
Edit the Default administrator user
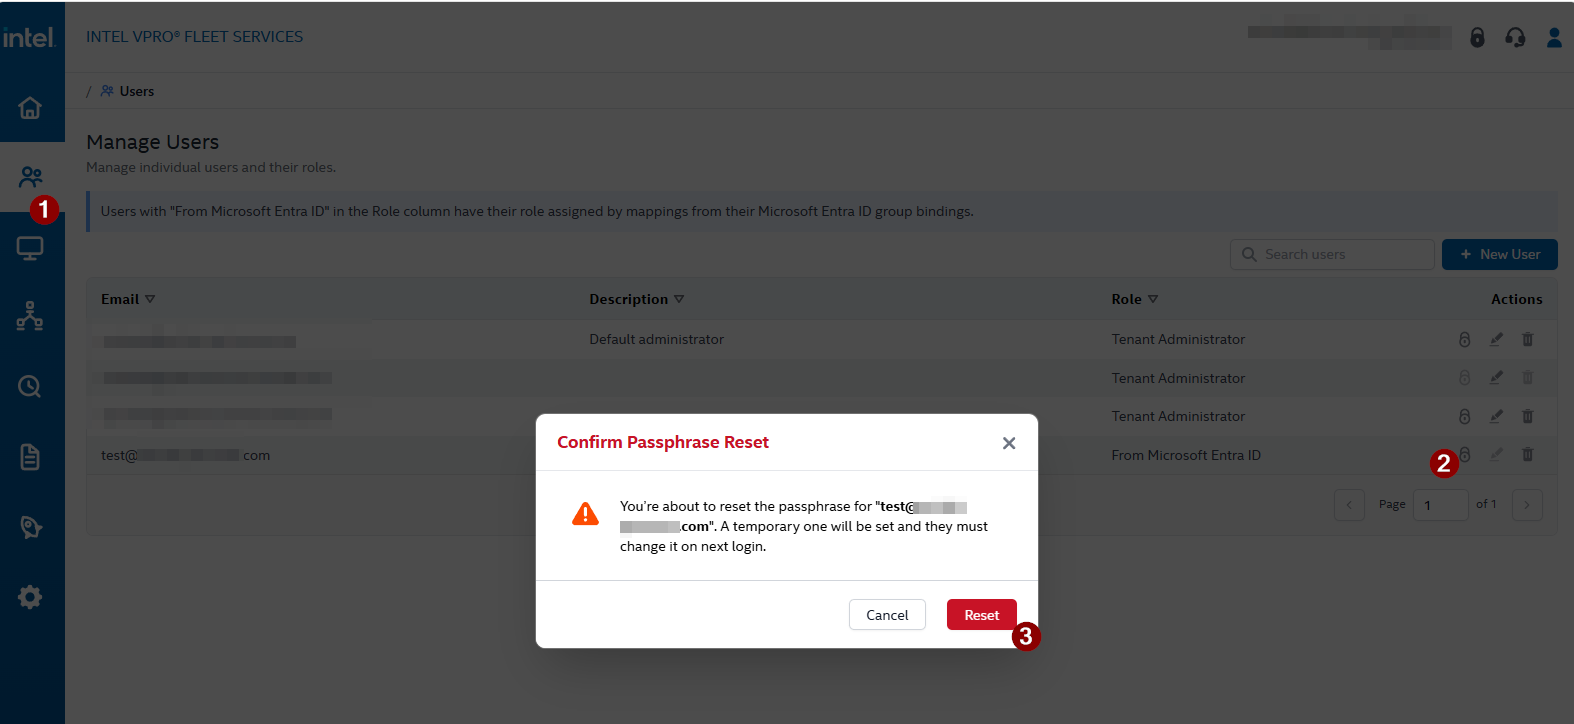pyautogui.click(x=1496, y=340)
